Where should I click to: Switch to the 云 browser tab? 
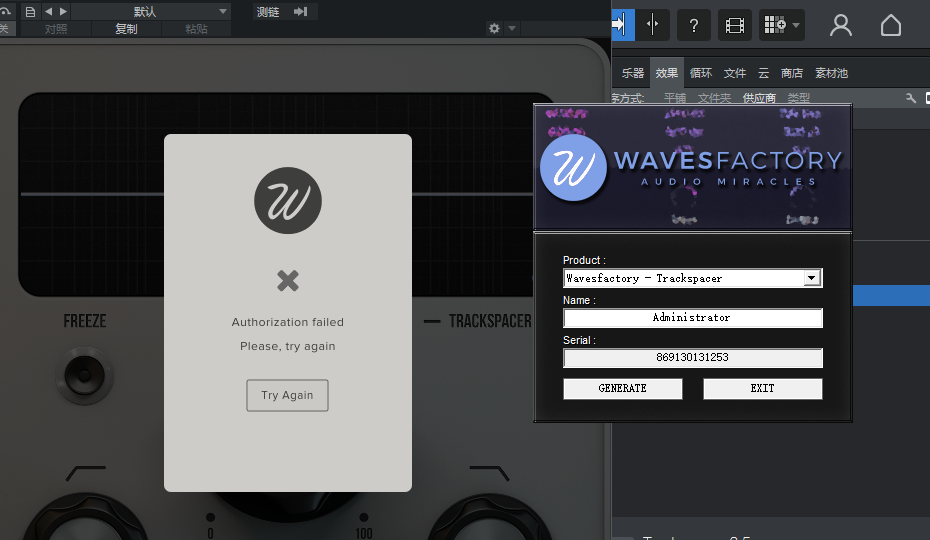763,73
